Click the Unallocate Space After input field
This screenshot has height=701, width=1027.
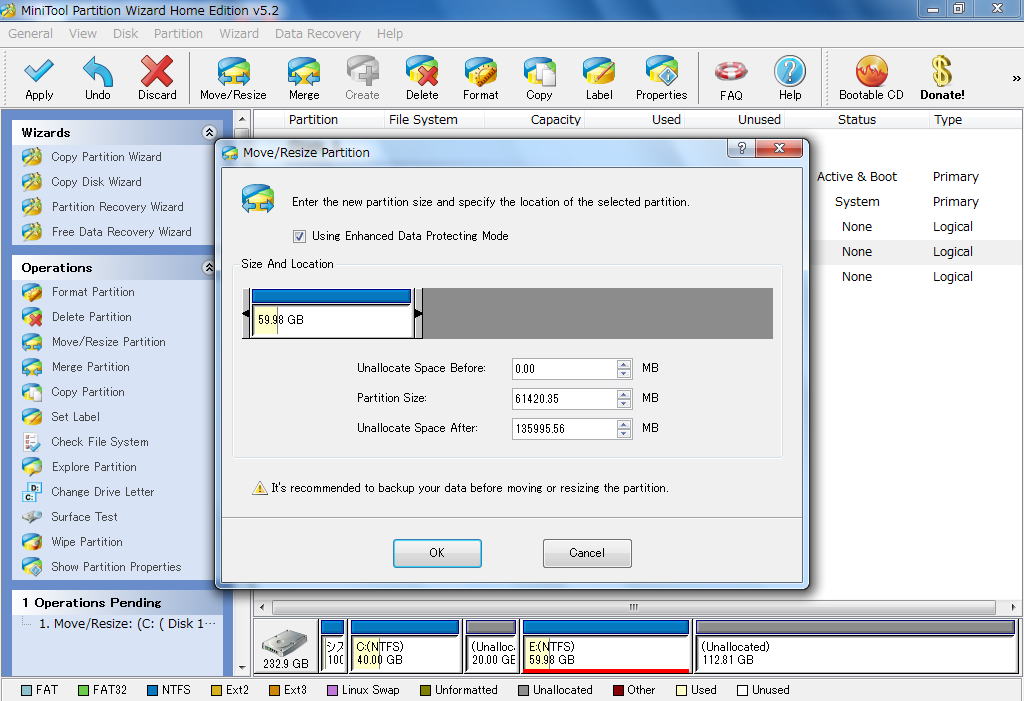click(x=564, y=428)
